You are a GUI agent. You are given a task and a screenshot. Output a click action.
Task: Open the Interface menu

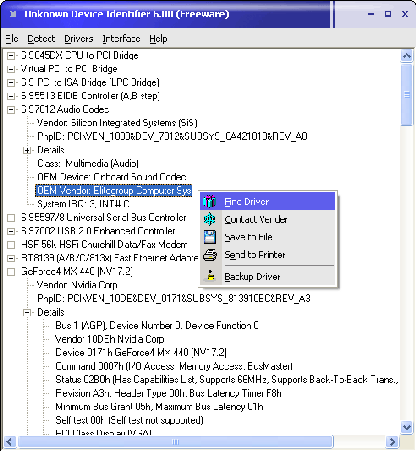121,39
